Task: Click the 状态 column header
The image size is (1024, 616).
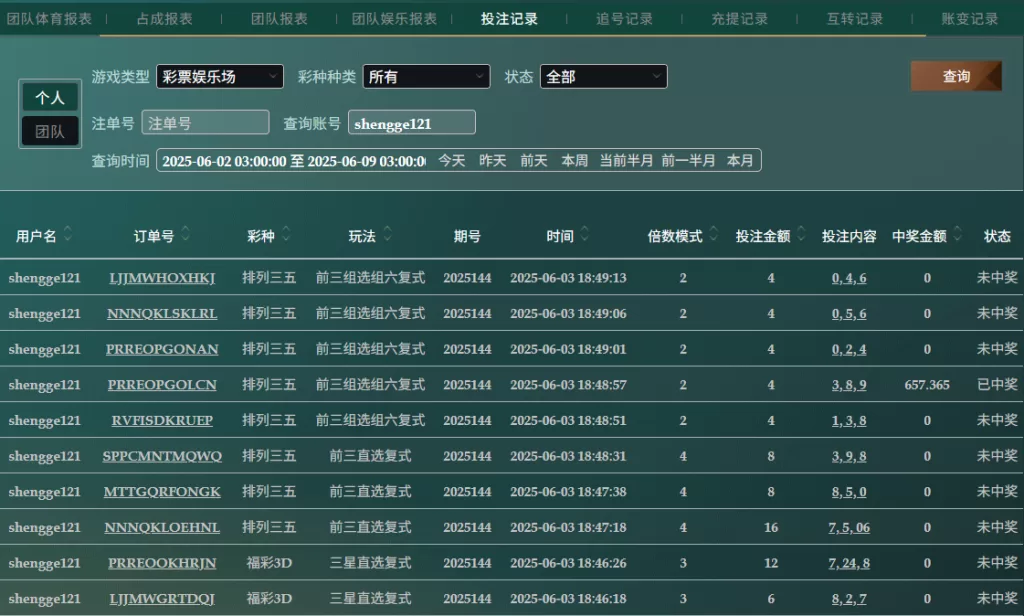Action: [997, 236]
